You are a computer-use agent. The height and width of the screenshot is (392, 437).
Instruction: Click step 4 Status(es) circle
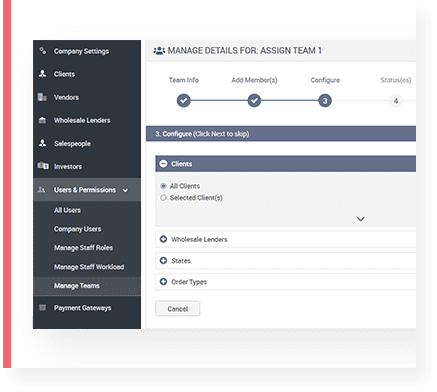[x=396, y=100]
